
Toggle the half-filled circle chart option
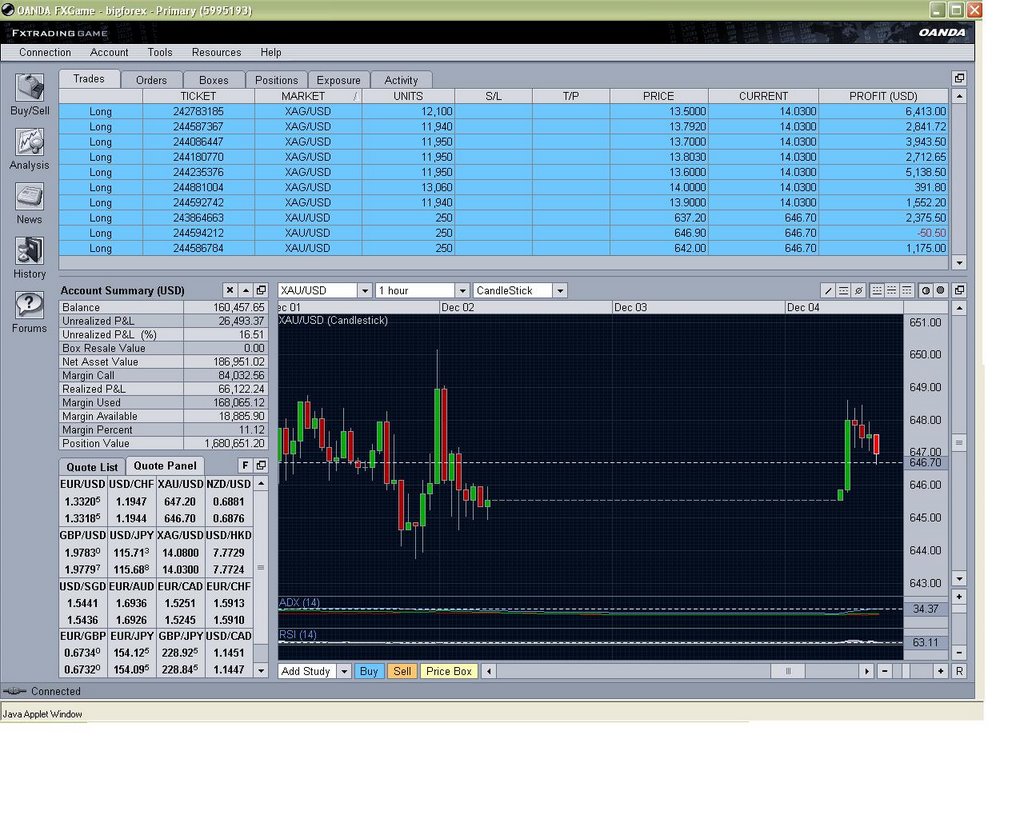tap(925, 291)
